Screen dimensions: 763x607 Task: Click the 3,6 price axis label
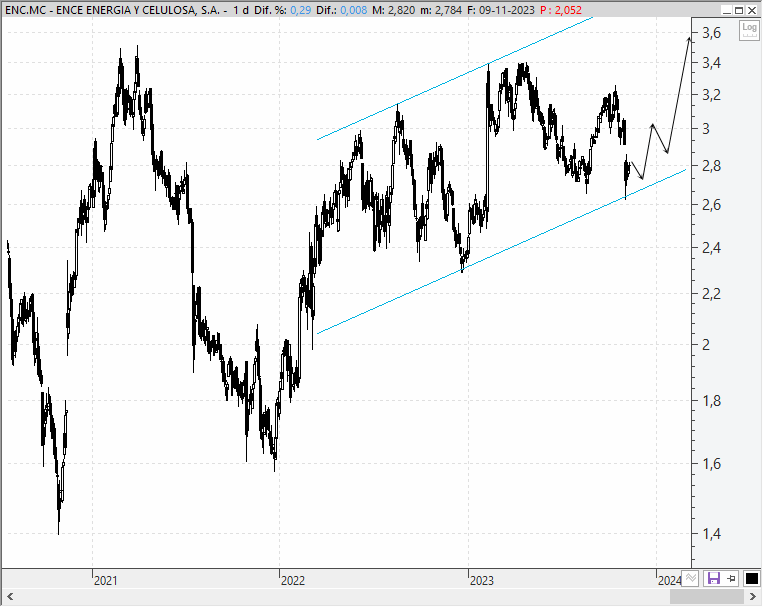click(711, 33)
